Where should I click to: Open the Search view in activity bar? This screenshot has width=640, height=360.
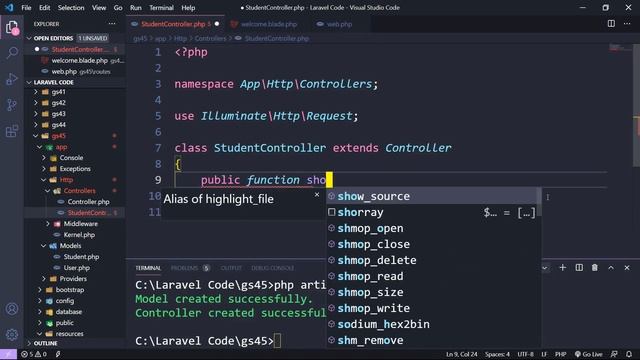(x=12, y=52)
